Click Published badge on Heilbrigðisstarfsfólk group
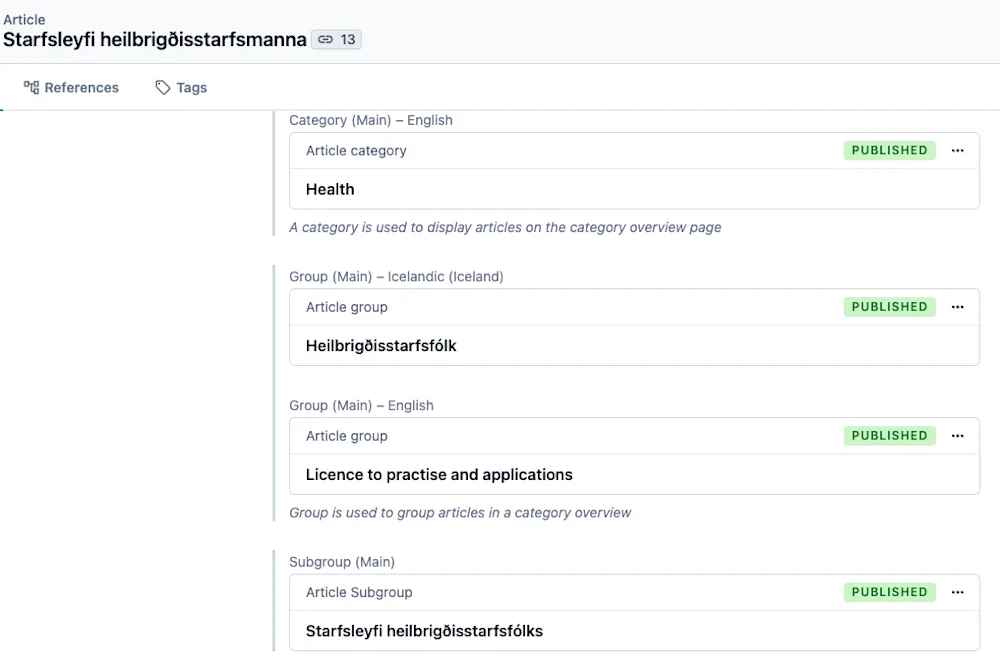Viewport: 1000px width, 670px height. 889,307
